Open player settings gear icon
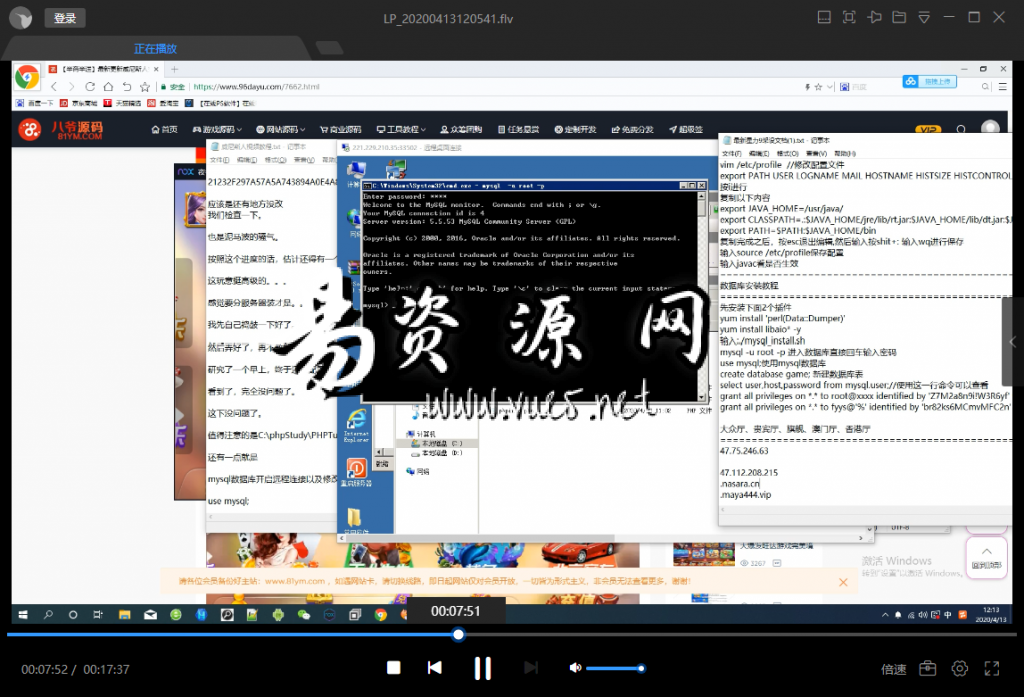Screen dimensions: 1024x697 (959, 668)
